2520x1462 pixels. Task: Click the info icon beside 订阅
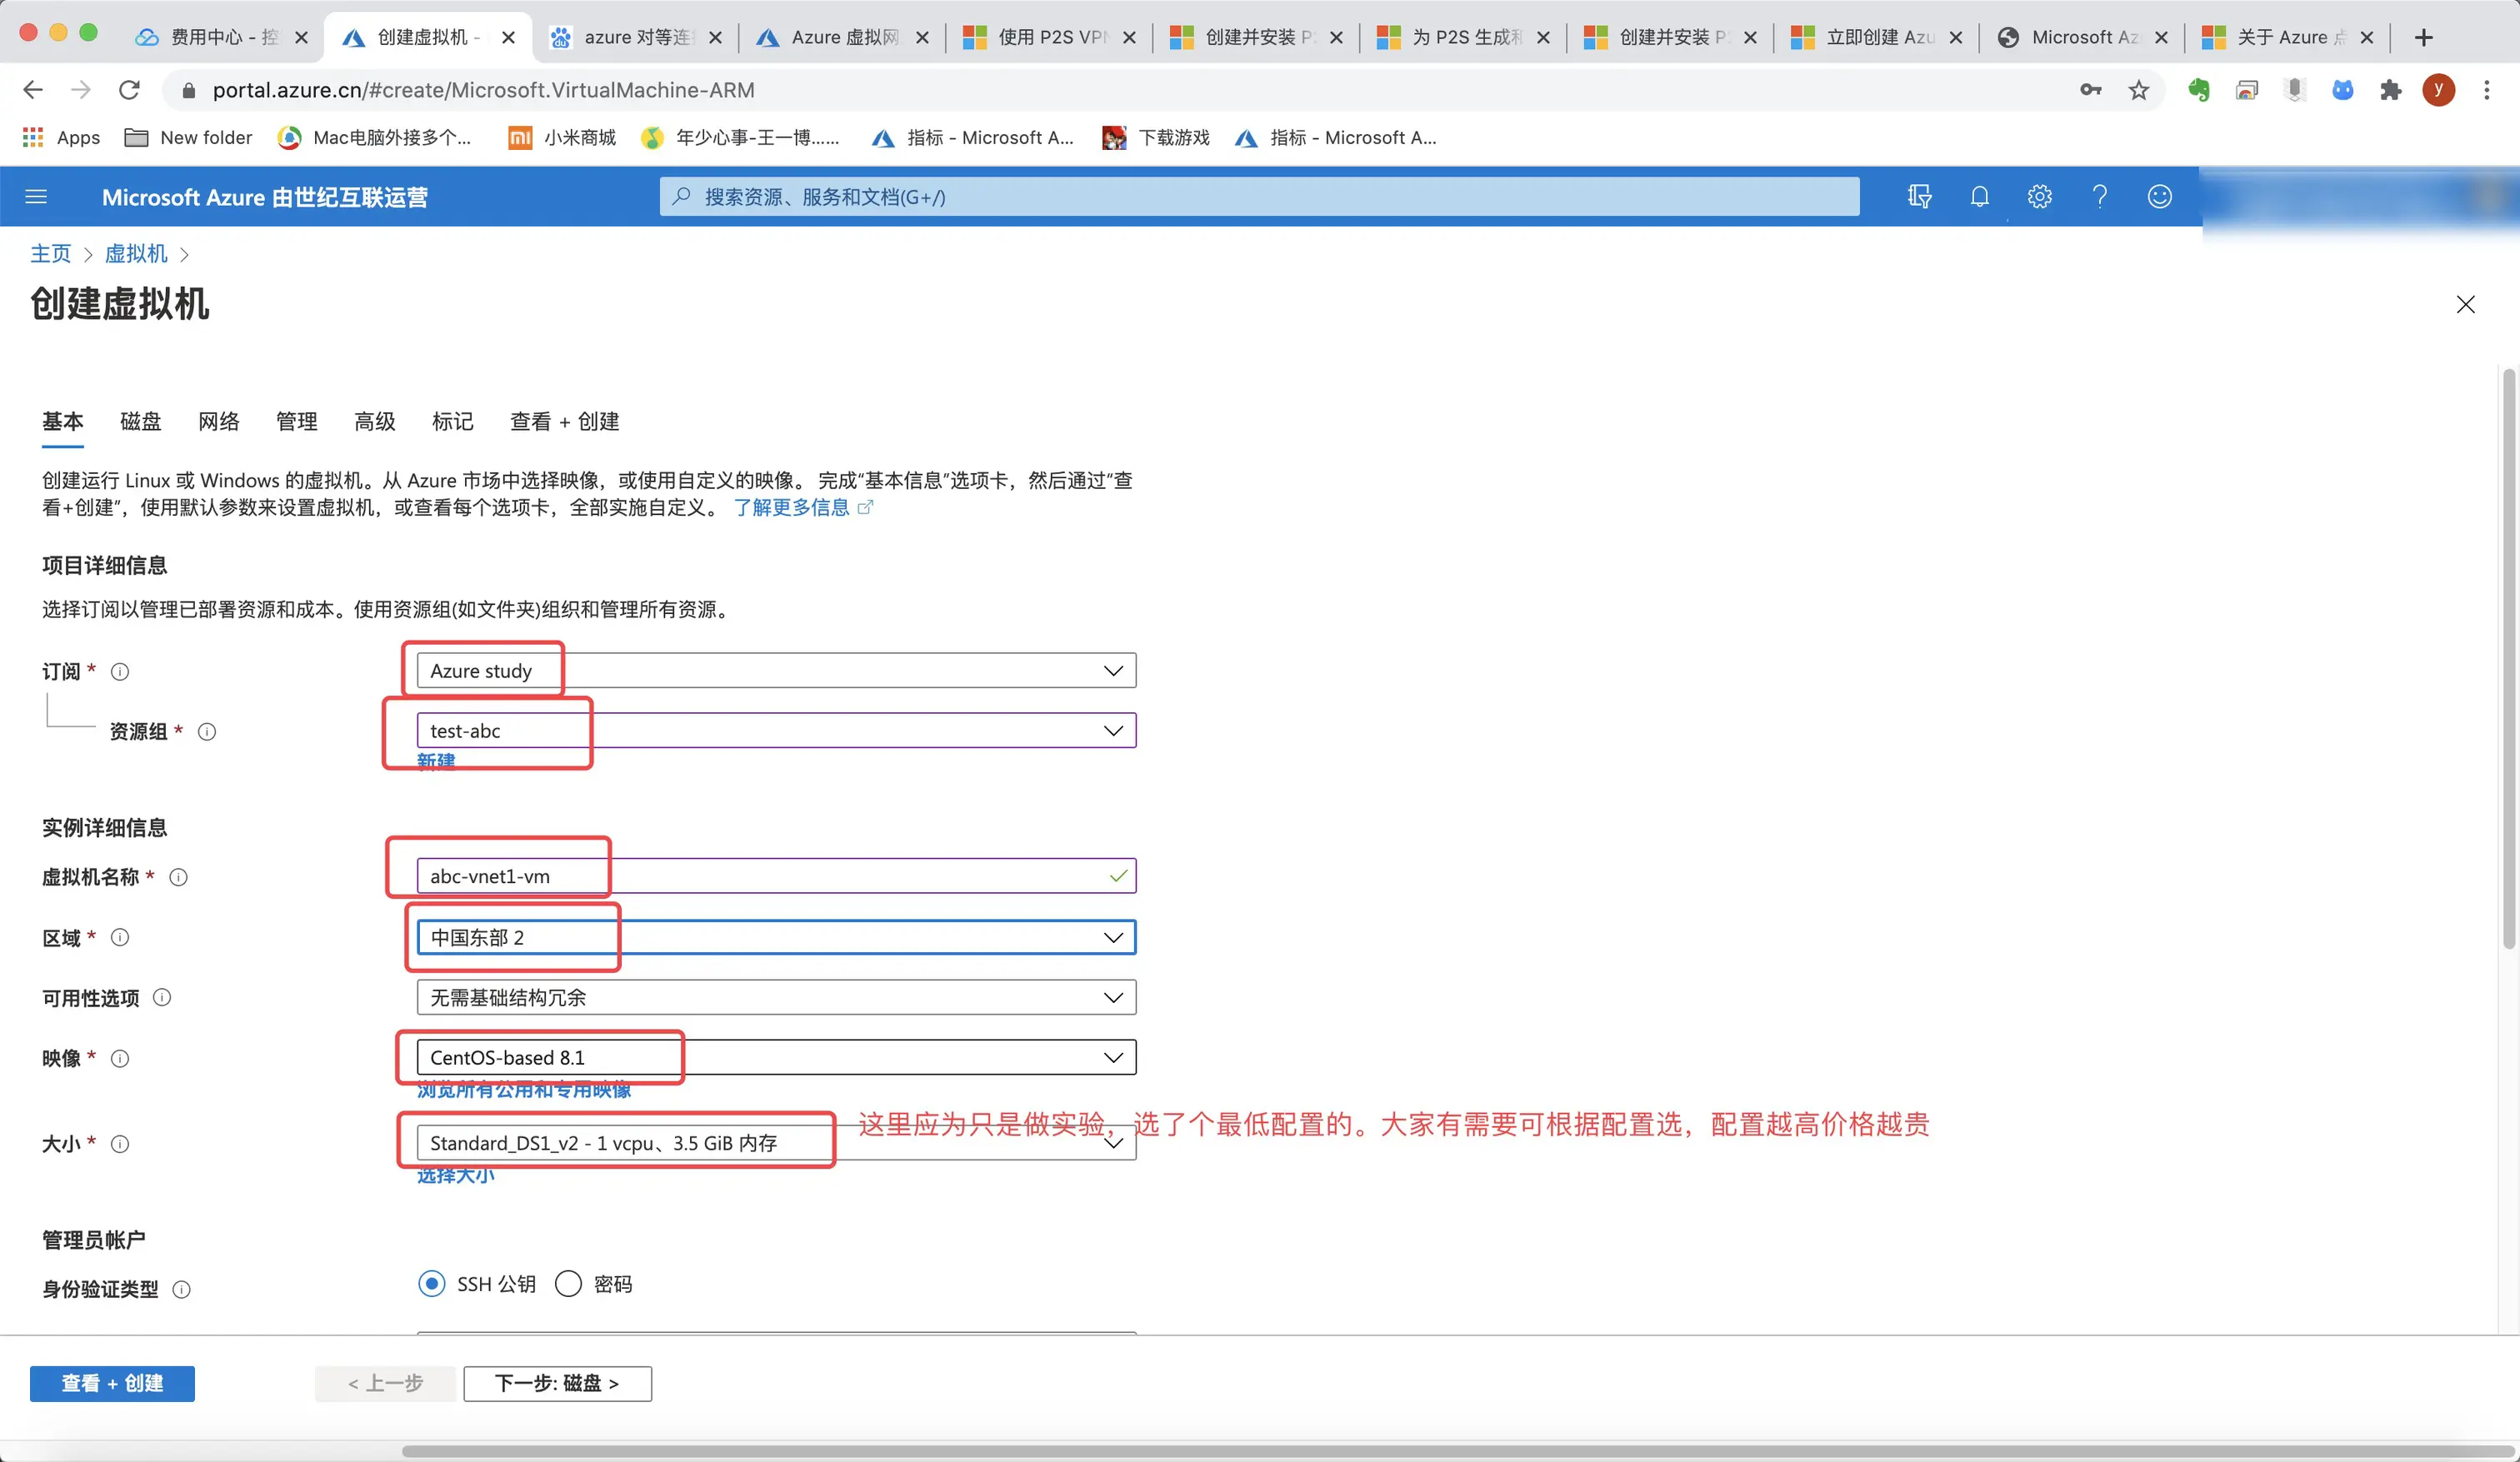coord(120,672)
